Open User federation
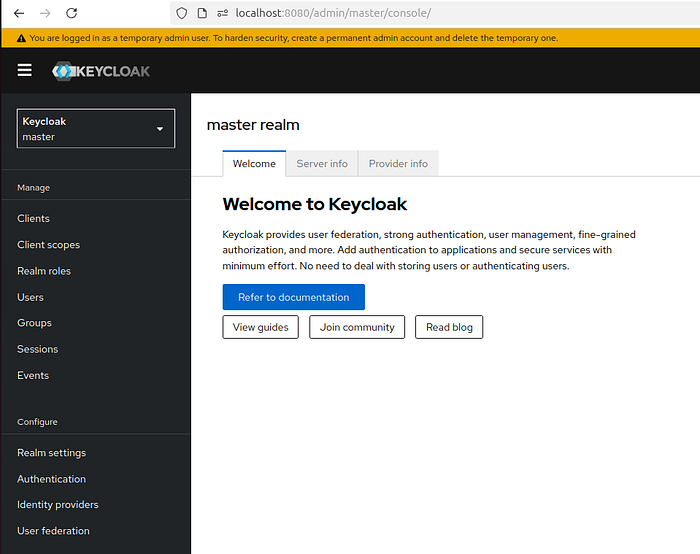 pyautogui.click(x=53, y=531)
